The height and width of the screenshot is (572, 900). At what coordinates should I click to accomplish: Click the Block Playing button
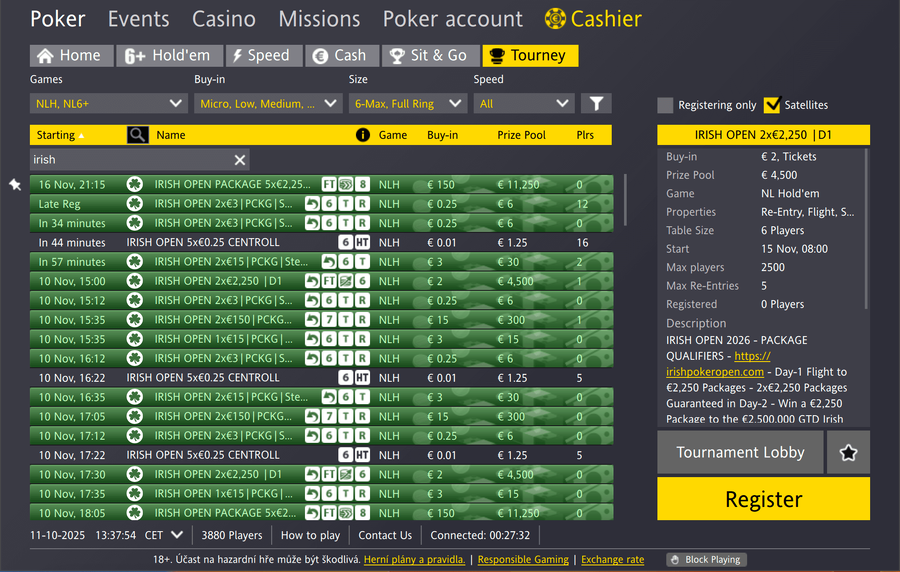[x=706, y=560]
